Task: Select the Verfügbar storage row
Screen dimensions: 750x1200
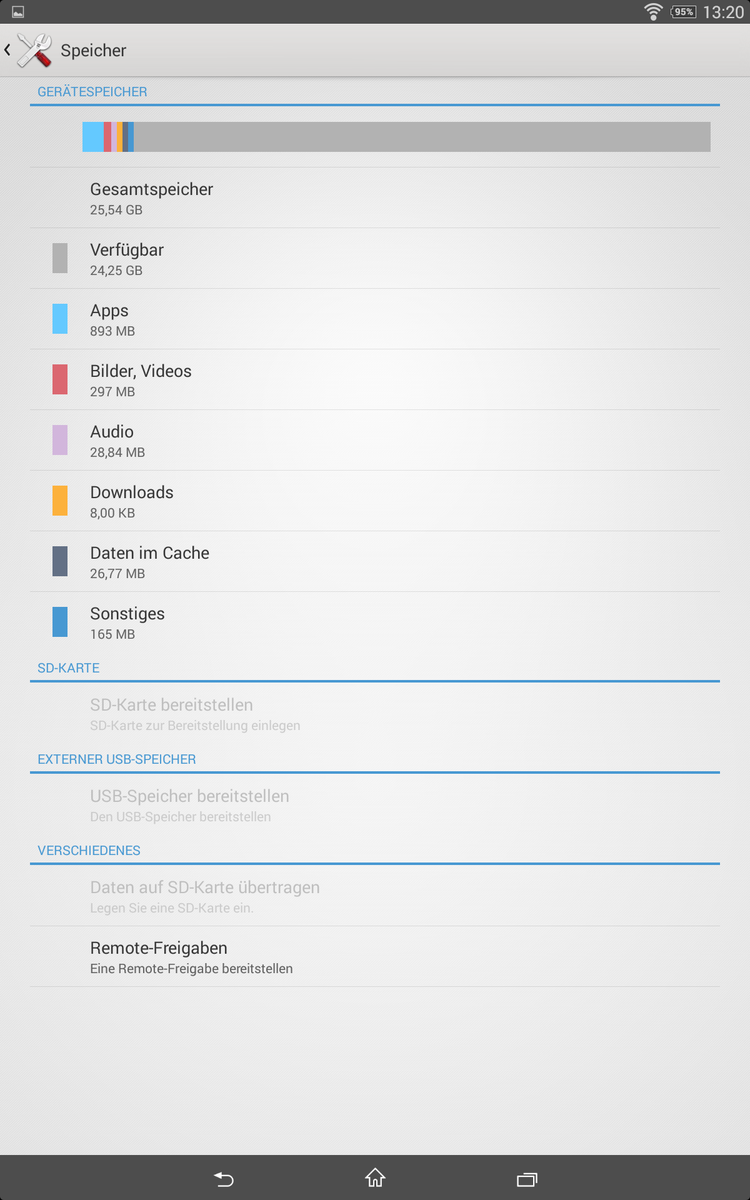Action: (374, 258)
